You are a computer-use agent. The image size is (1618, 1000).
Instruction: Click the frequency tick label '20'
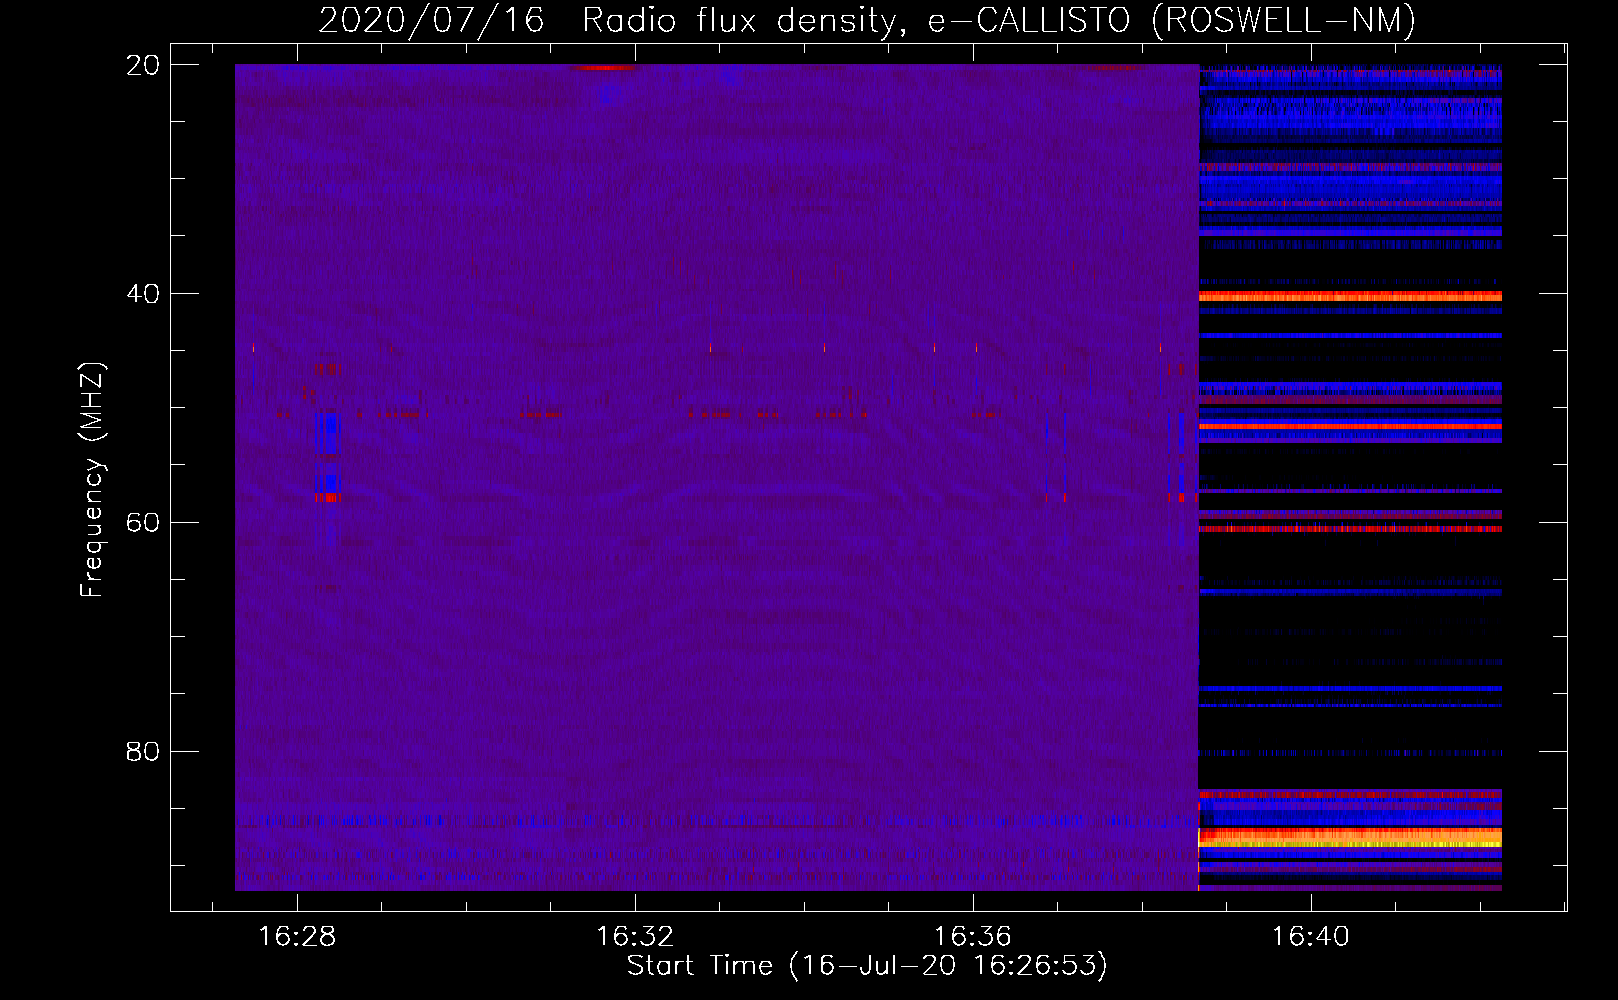[143, 65]
